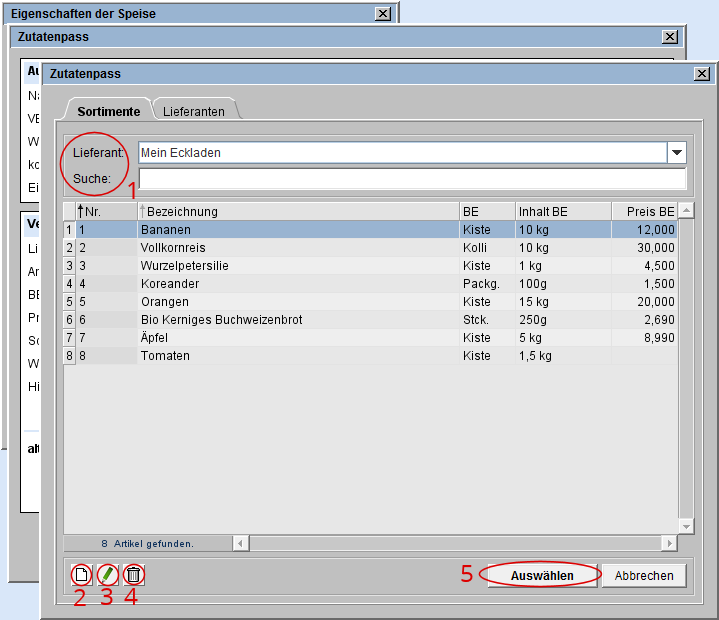Sort by Nr. column arrow
The width and height of the screenshot is (719, 620).
point(81,211)
